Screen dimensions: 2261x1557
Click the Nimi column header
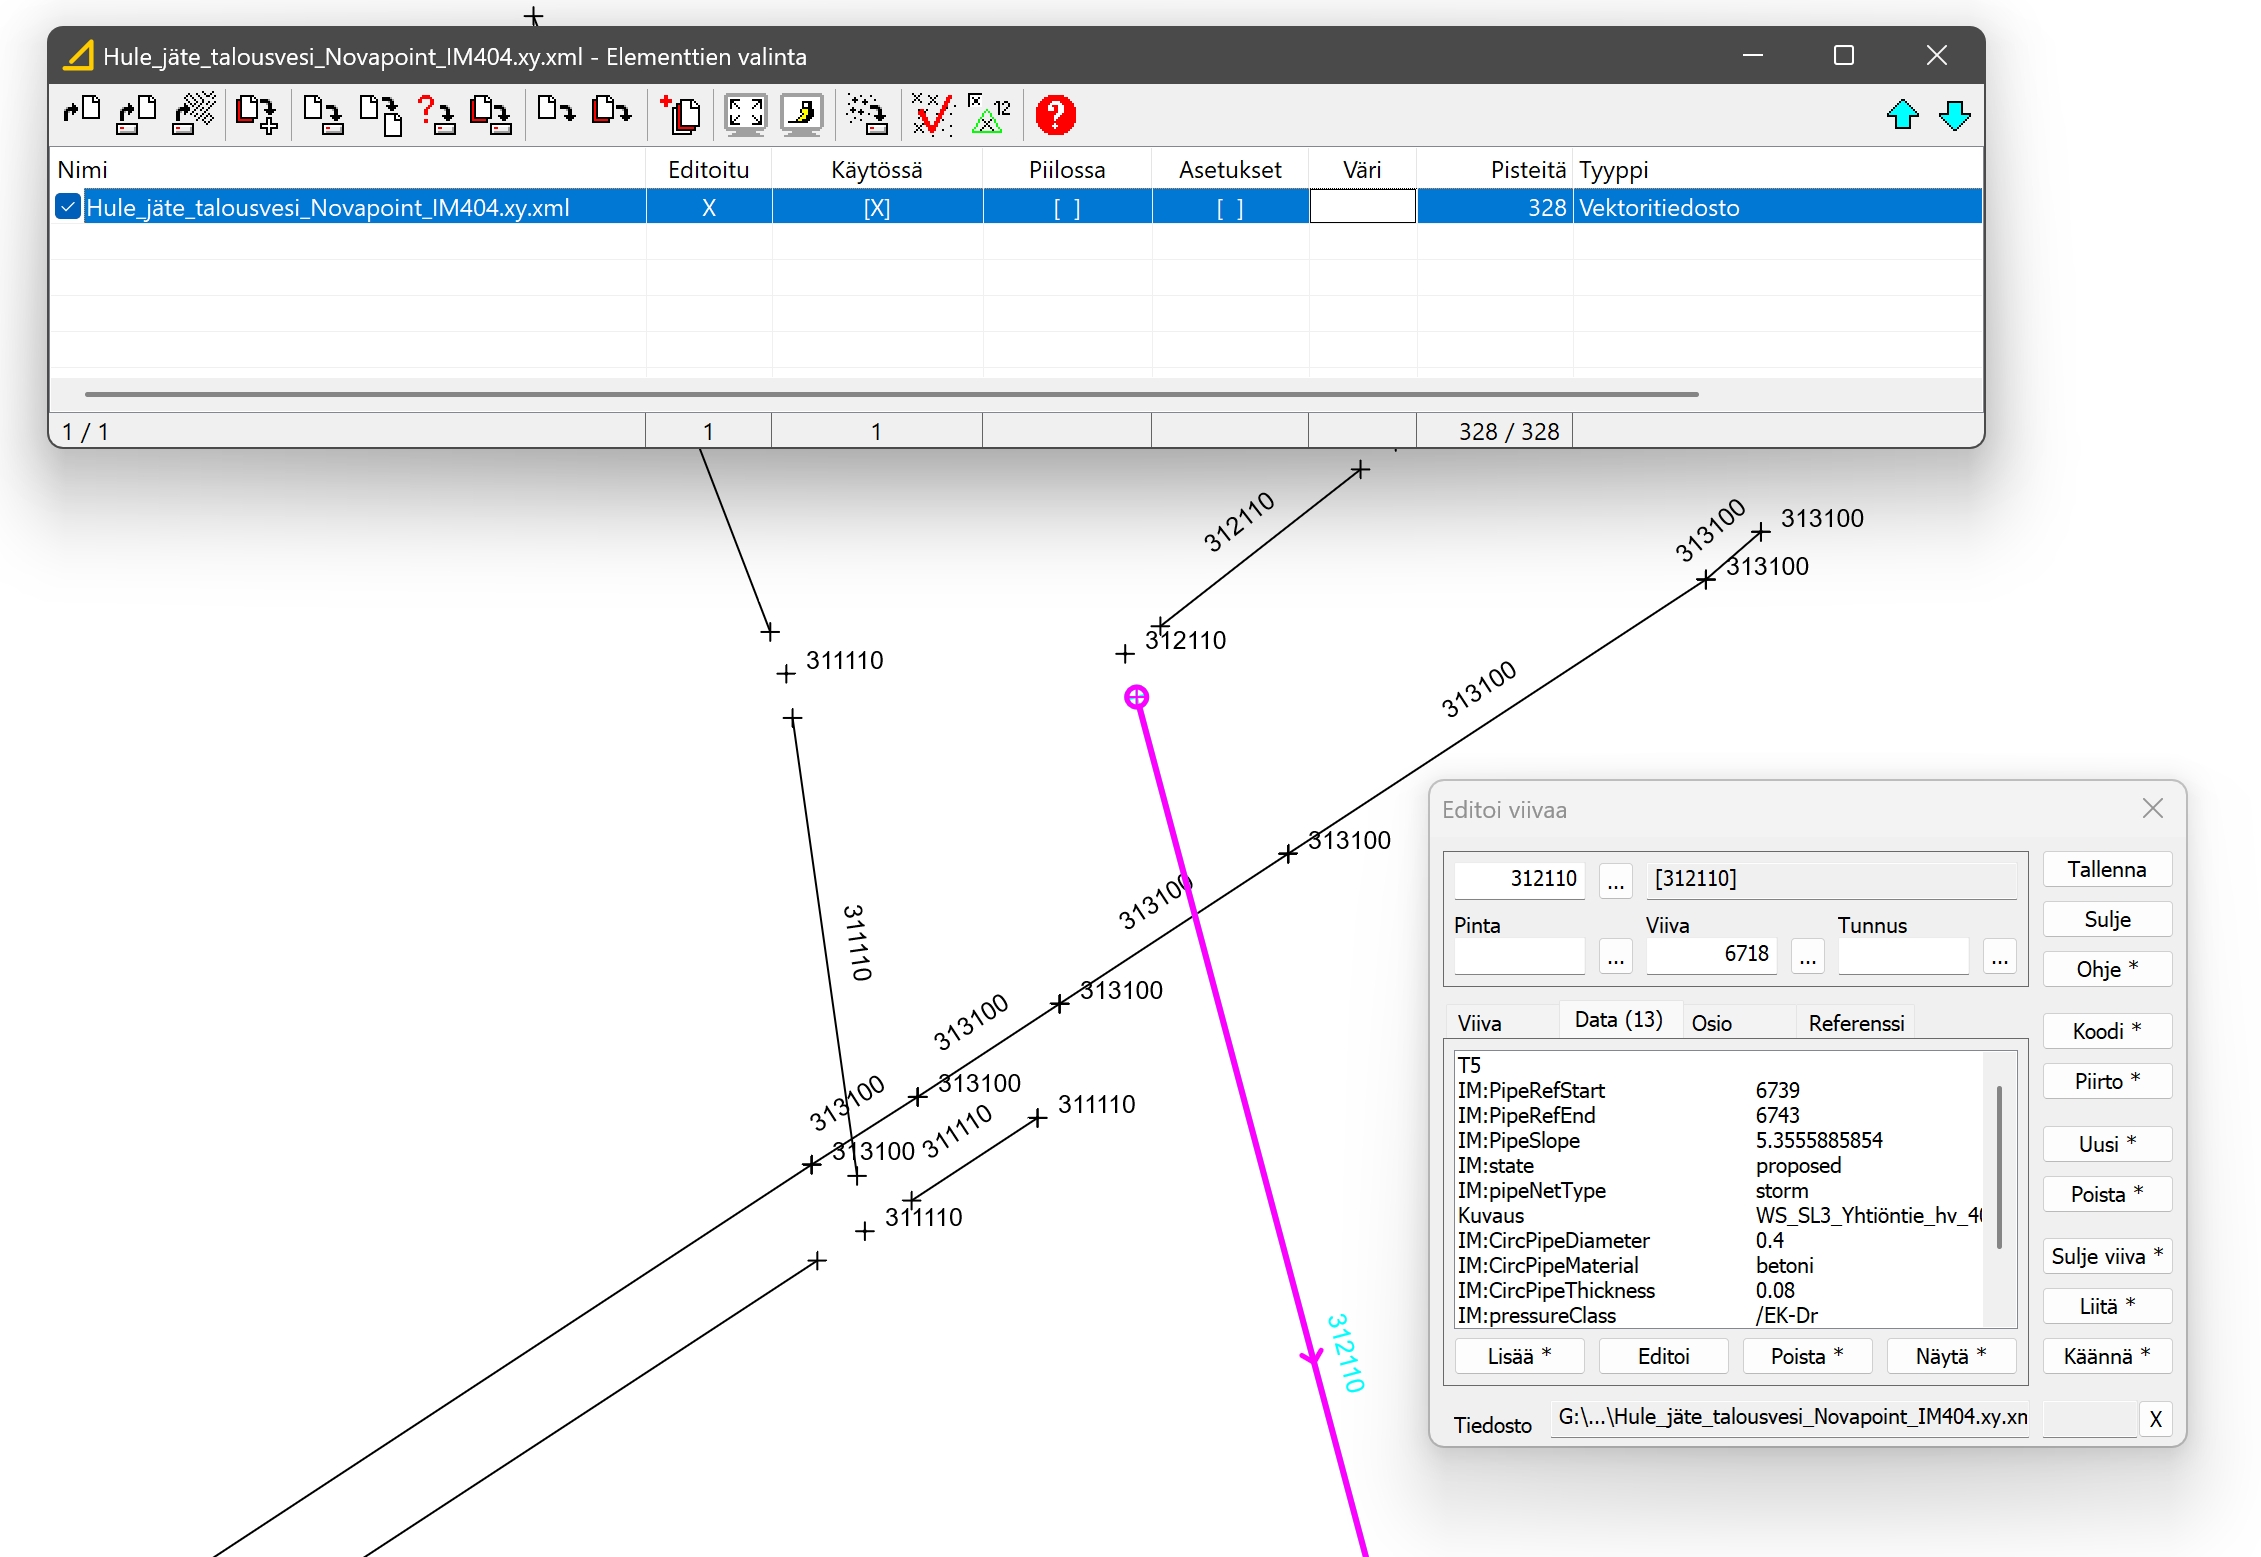347,169
